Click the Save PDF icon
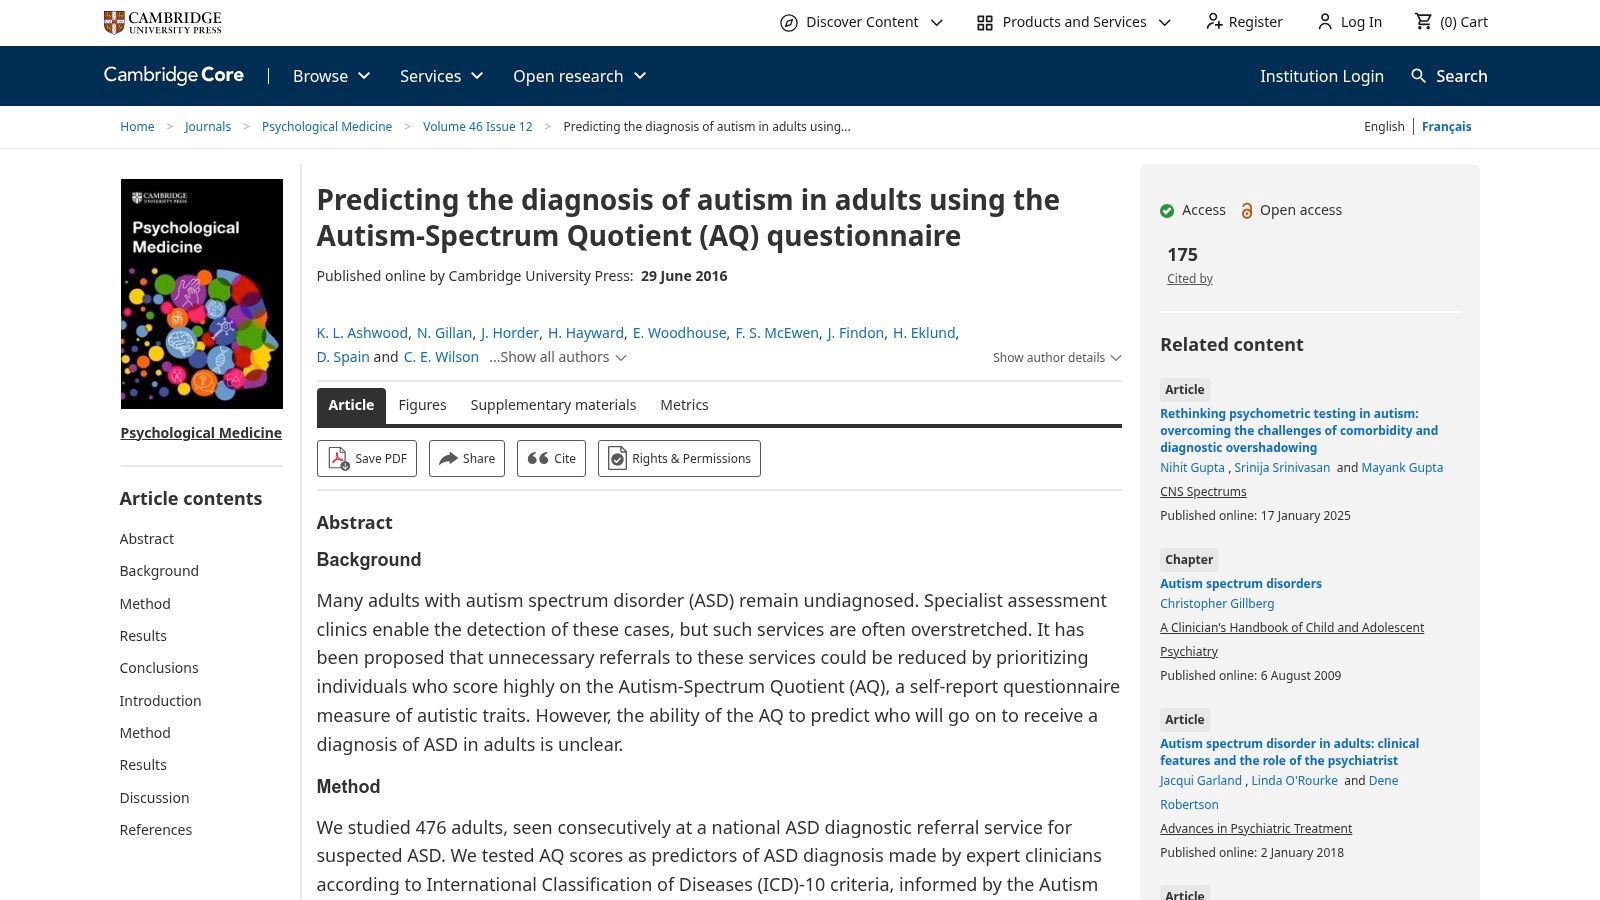Image resolution: width=1600 pixels, height=900 pixels. click(x=341, y=458)
